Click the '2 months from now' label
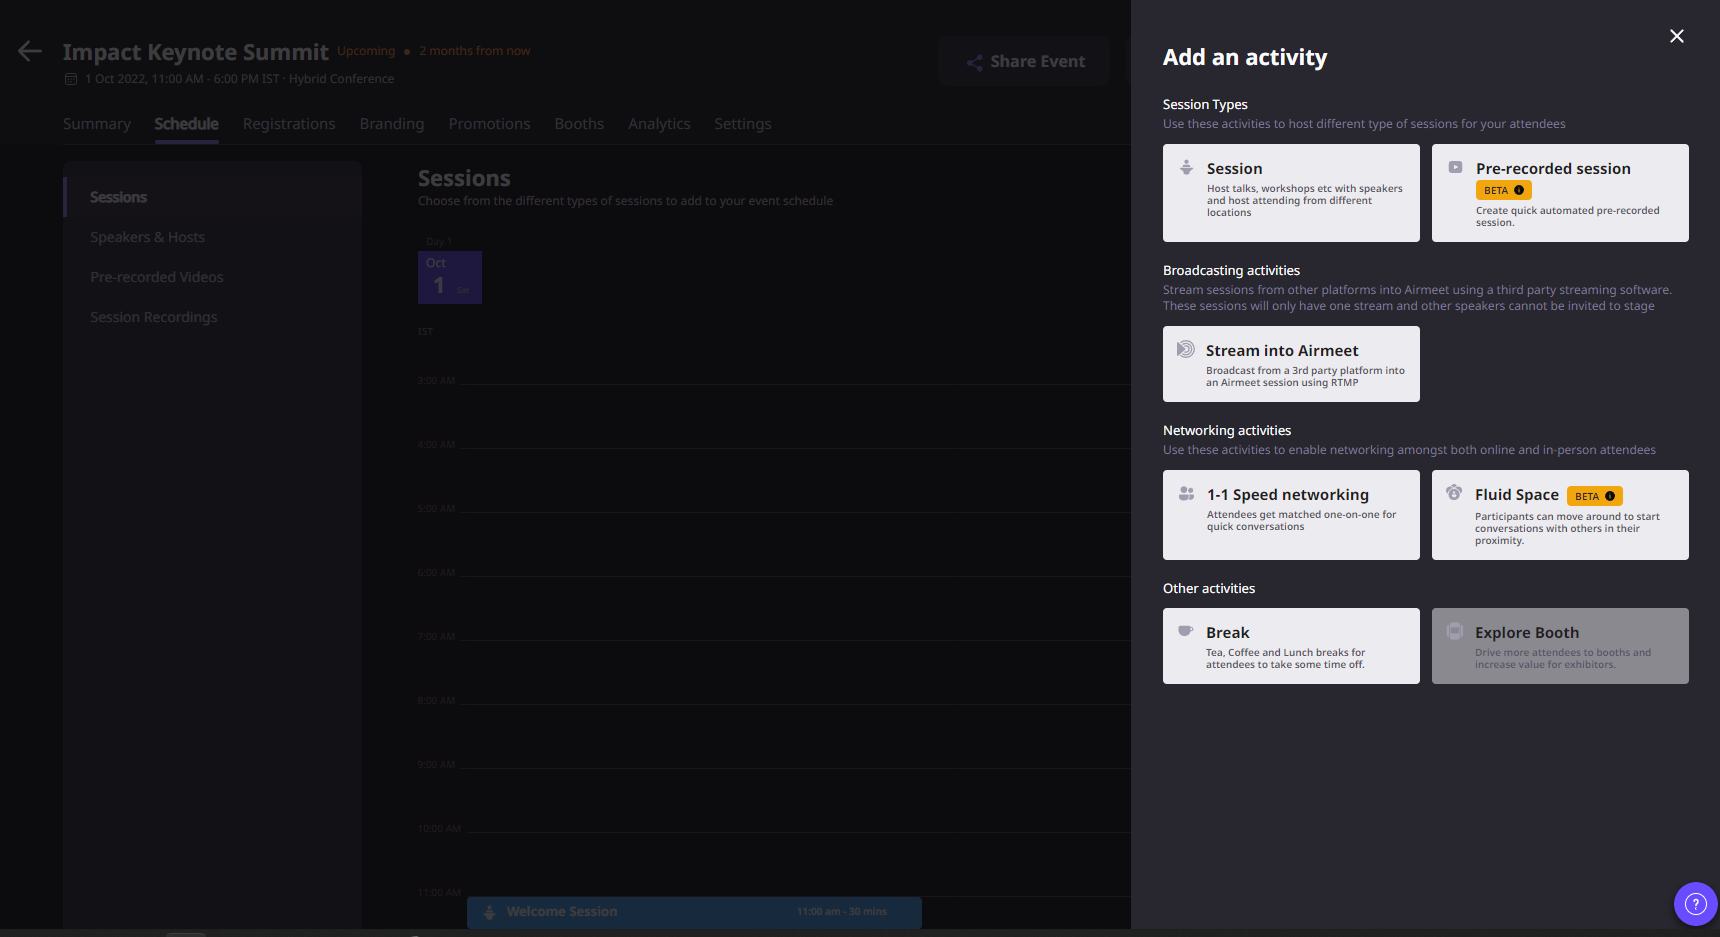 click(x=474, y=51)
